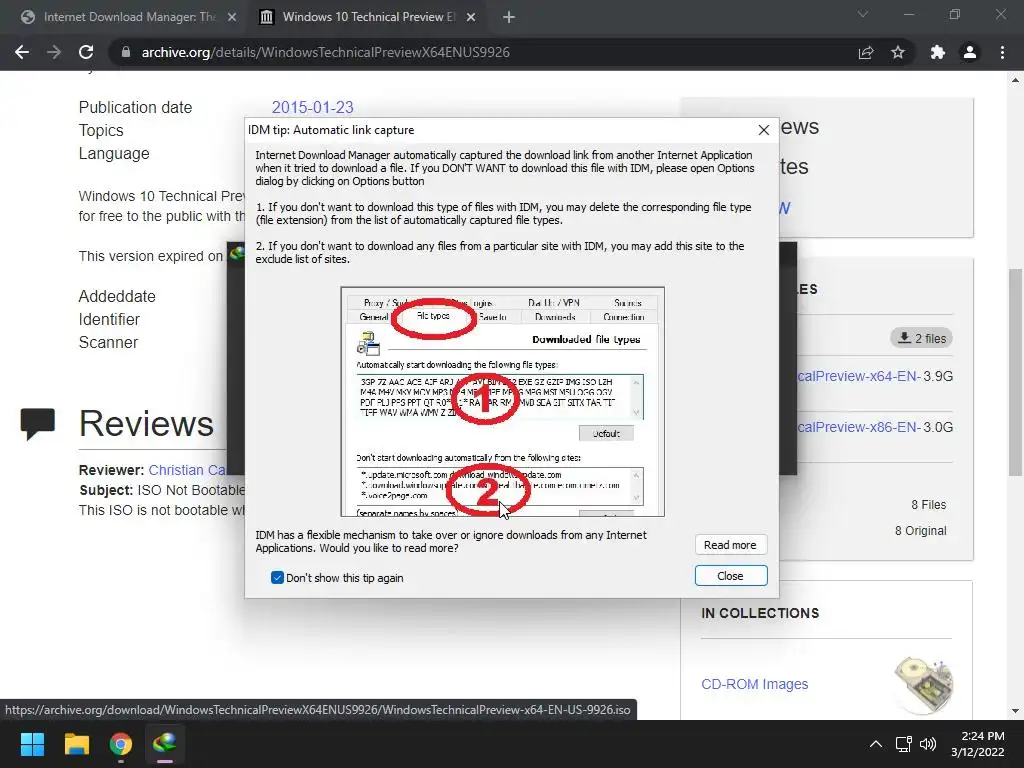Screen dimensions: 1024x768
Task: Click page vertical scrollbar thumb
Action: click(x=1015, y=372)
